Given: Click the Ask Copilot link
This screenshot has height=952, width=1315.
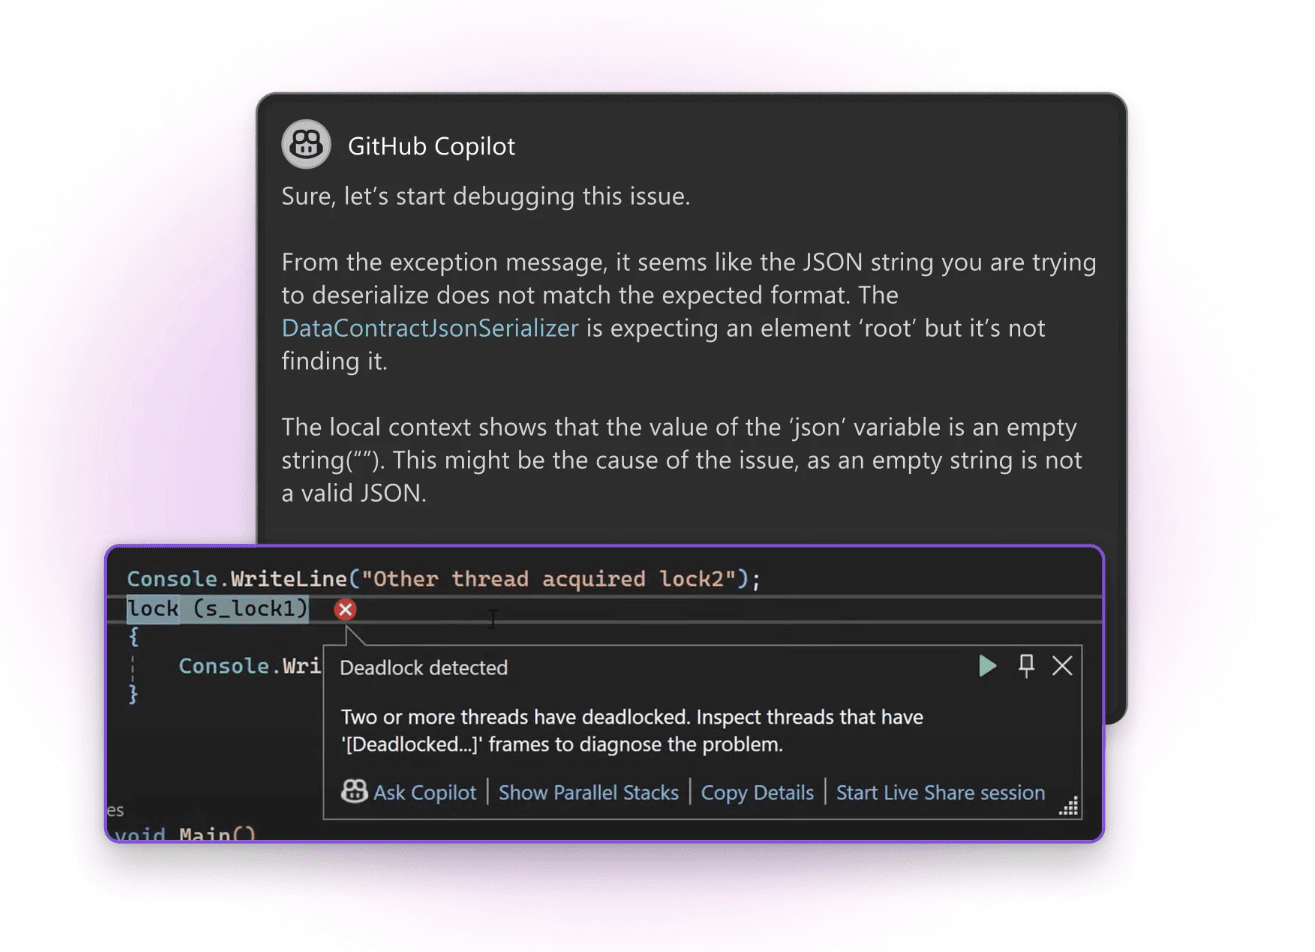Looking at the screenshot, I should point(425,793).
